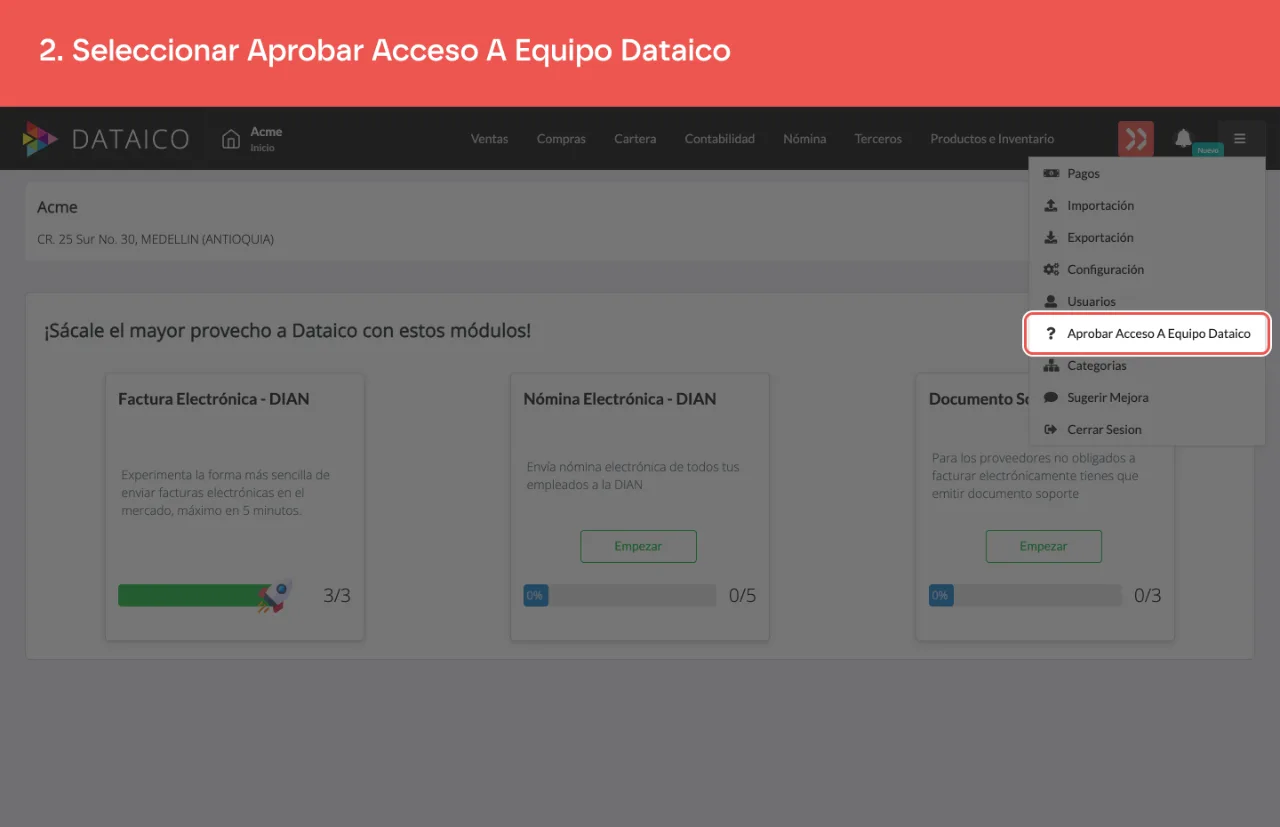Viewport: 1280px width, 827px height.
Task: Open the Contabilidad menu
Action: click(720, 139)
